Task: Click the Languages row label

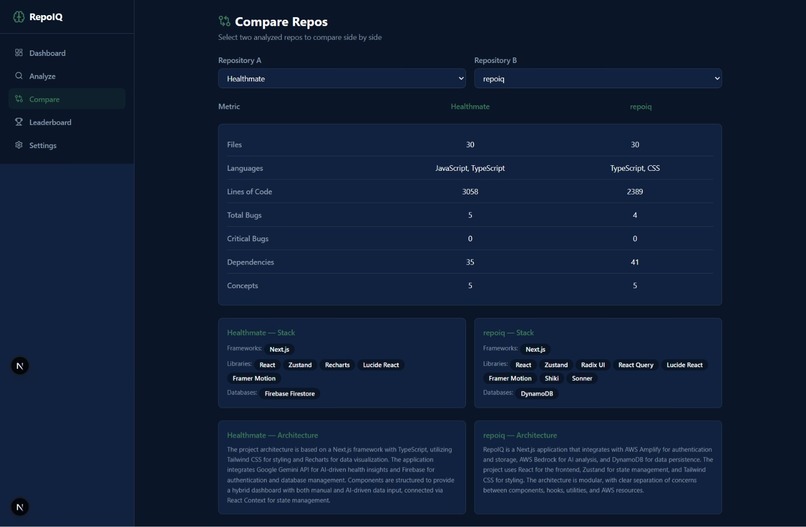Action: (x=245, y=168)
